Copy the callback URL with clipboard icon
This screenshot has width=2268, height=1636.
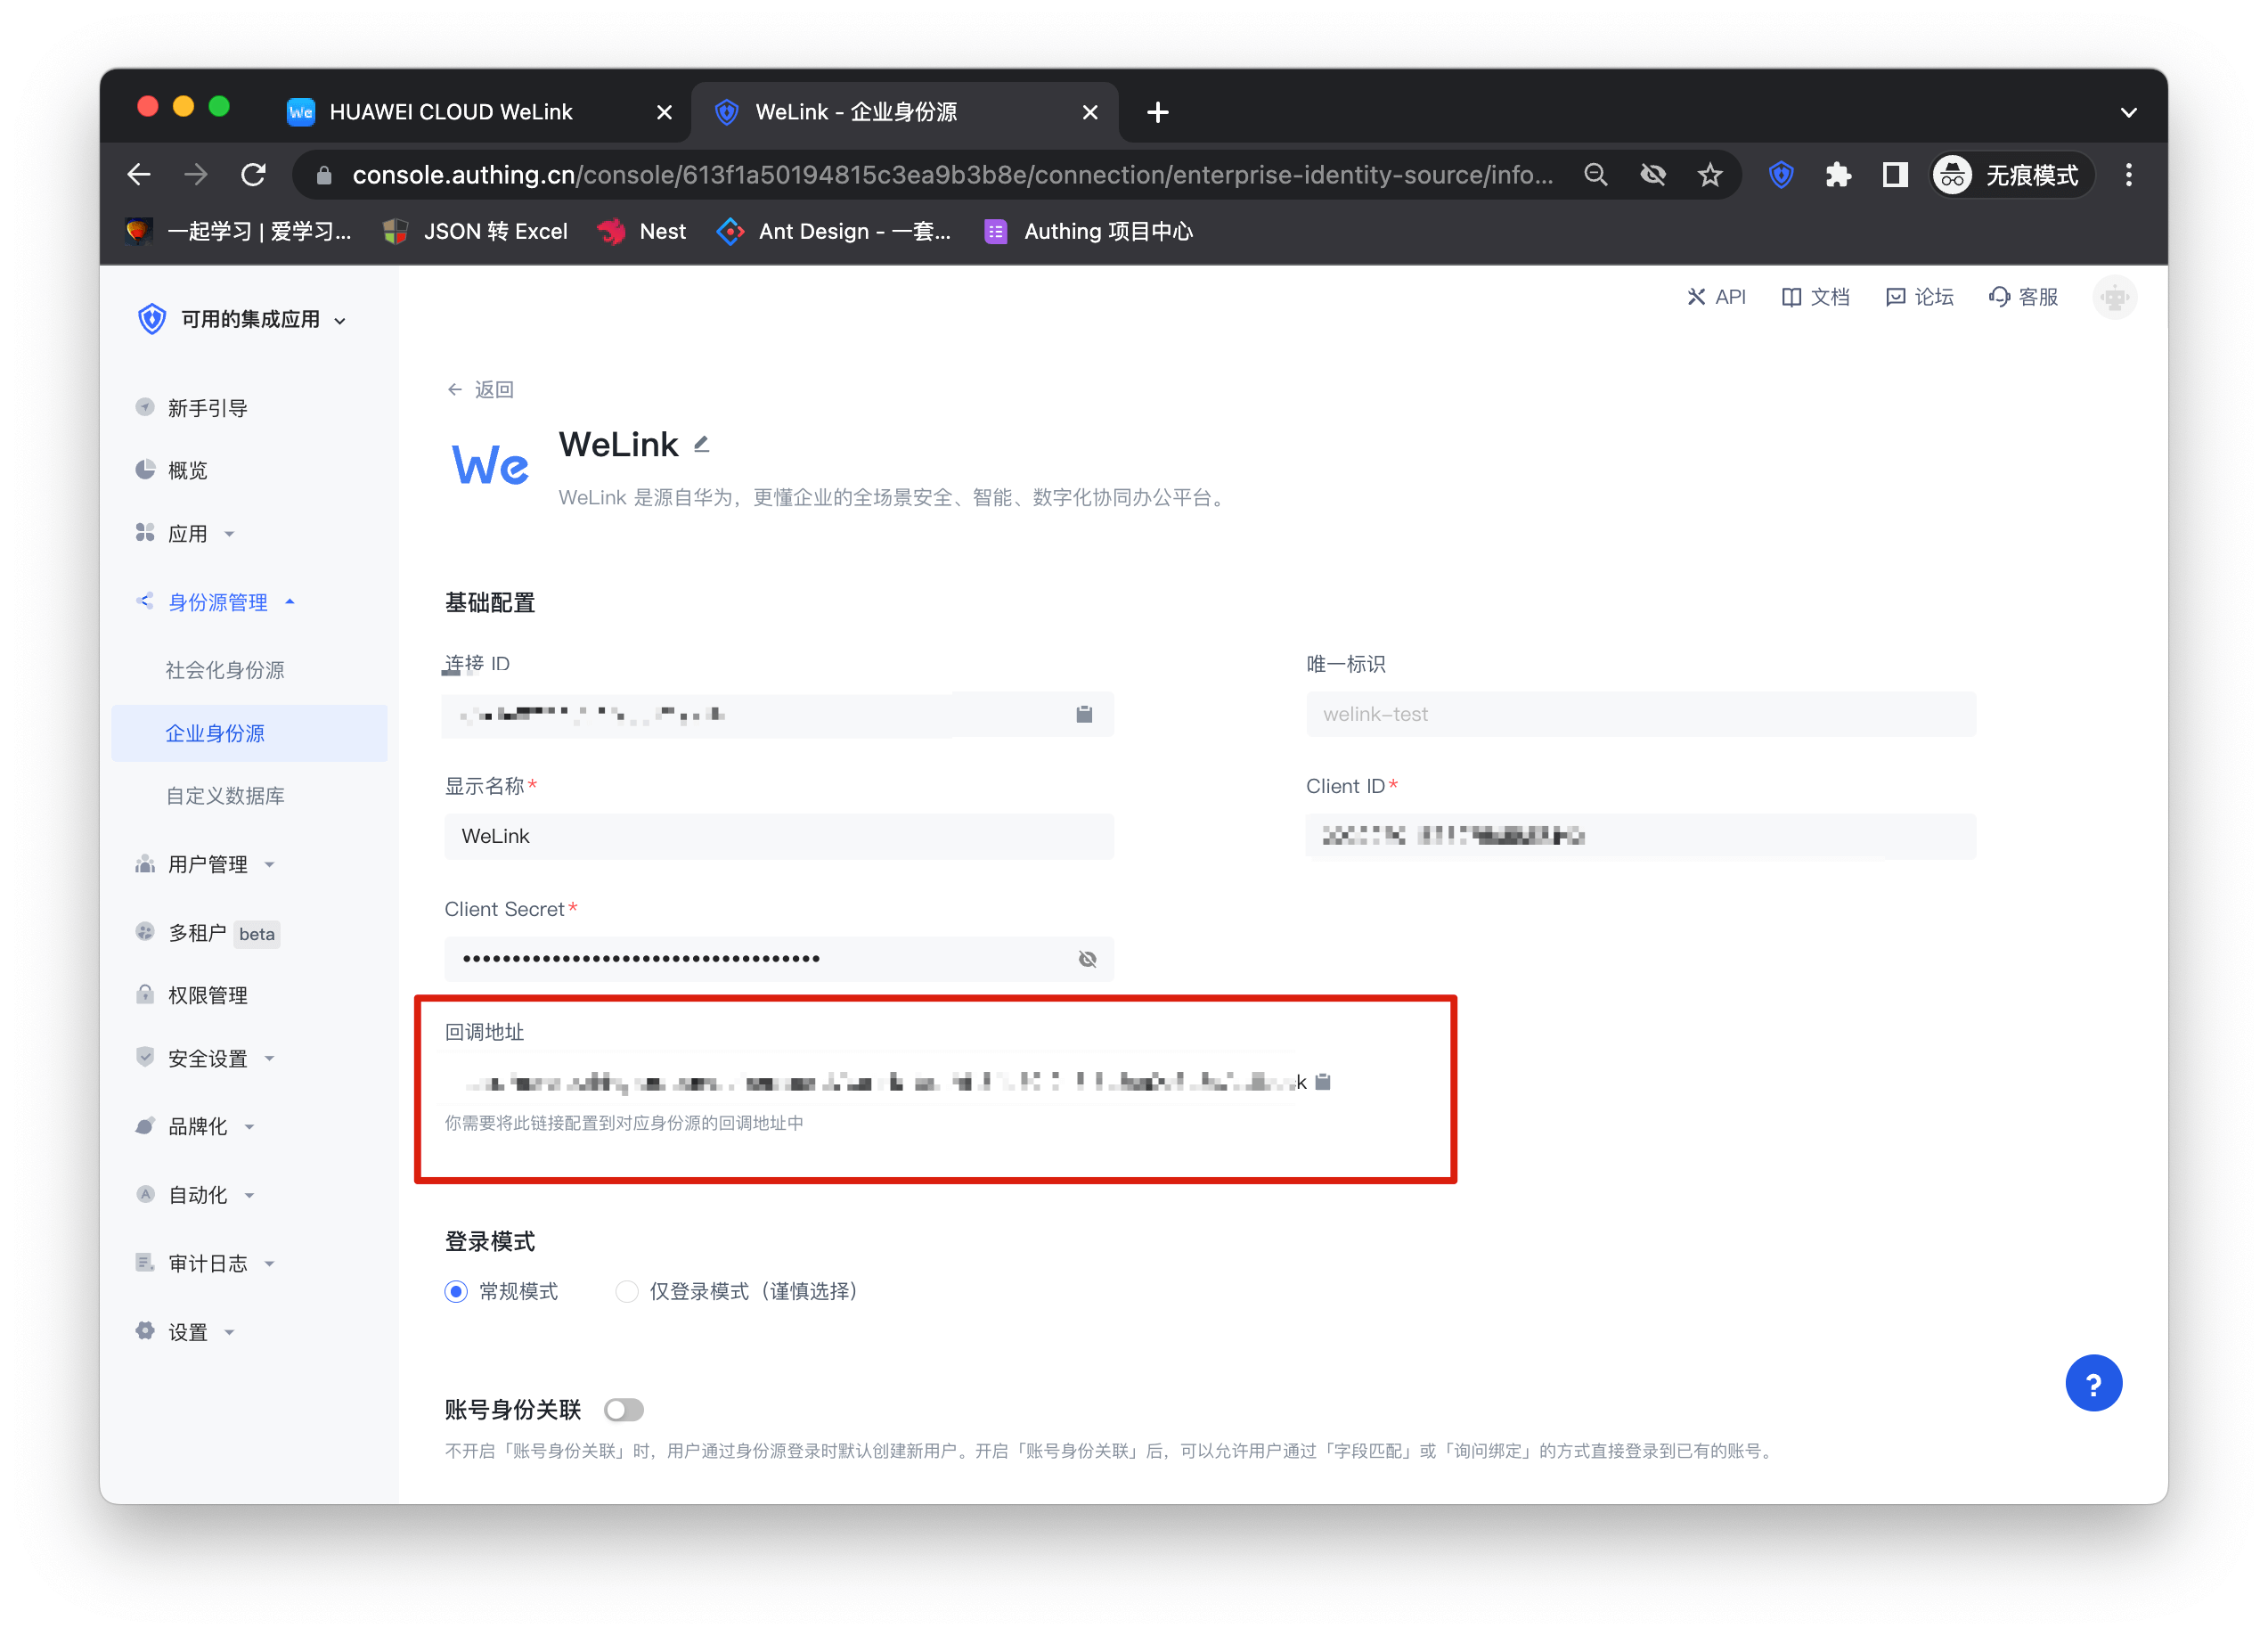(x=1322, y=1082)
